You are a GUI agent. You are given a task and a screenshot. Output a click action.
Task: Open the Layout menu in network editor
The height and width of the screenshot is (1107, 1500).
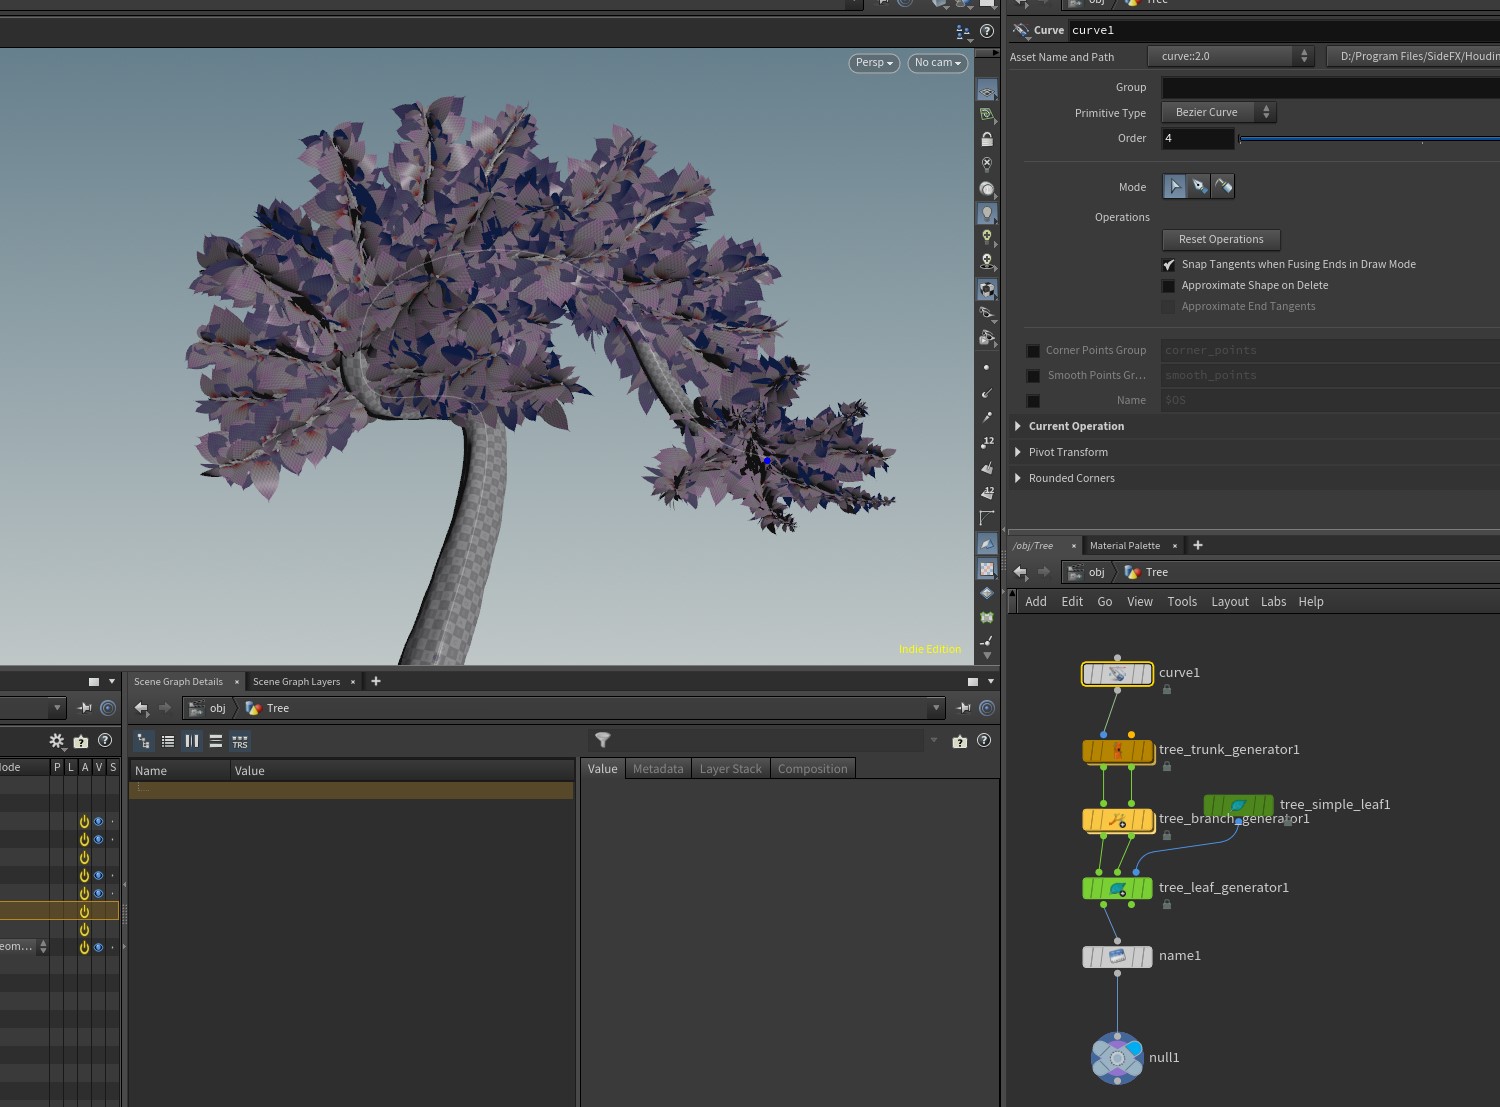pyautogui.click(x=1230, y=602)
